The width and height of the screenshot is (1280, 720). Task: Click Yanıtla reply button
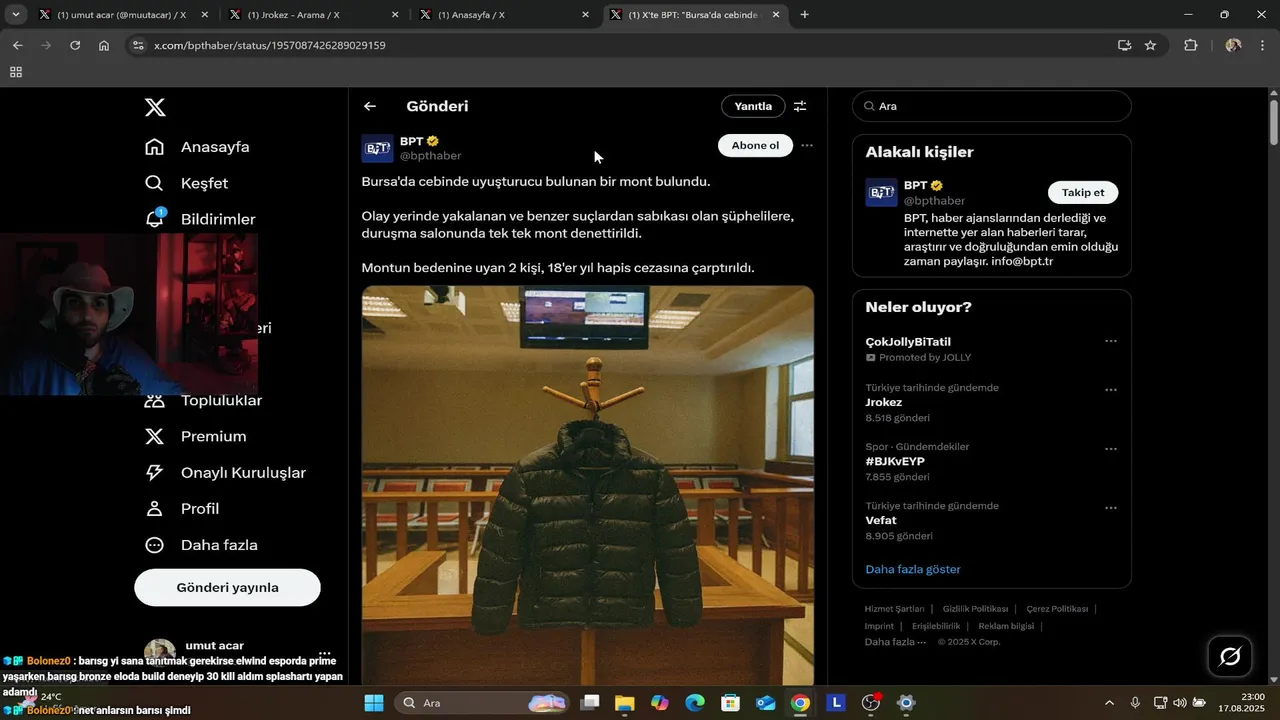(x=753, y=106)
